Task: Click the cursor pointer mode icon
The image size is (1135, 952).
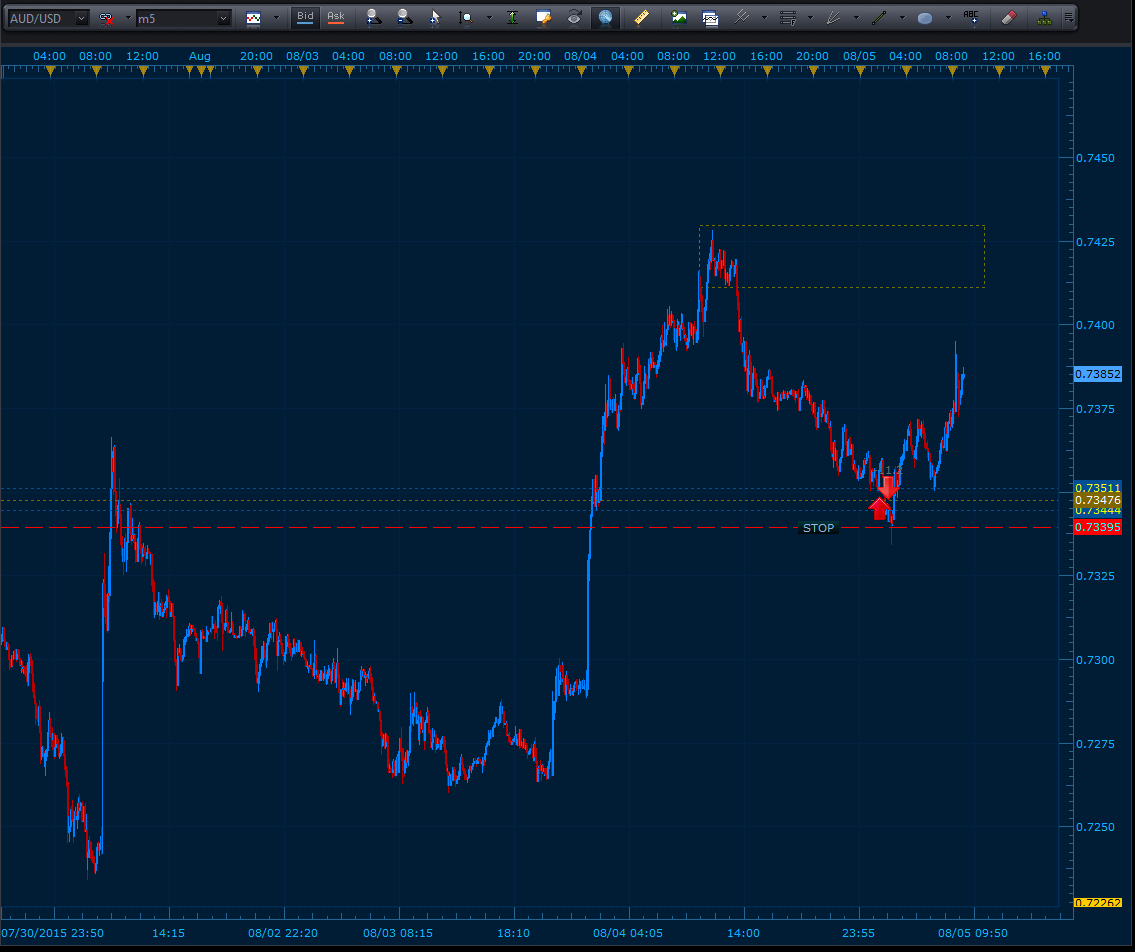Action: coord(434,17)
